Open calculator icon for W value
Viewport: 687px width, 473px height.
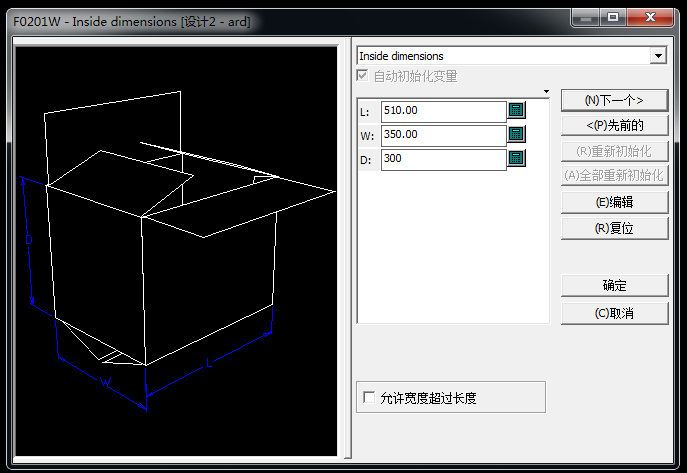[516, 134]
